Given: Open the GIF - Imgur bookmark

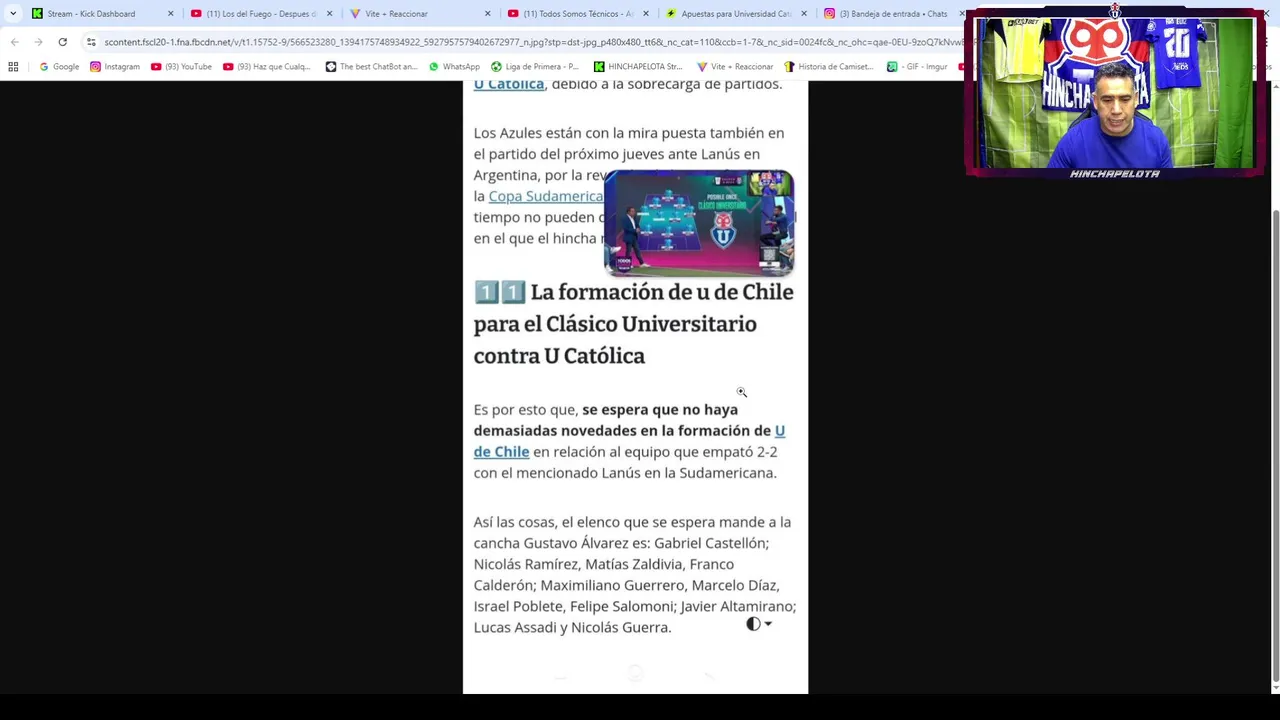Looking at the screenshot, I should 917,67.
